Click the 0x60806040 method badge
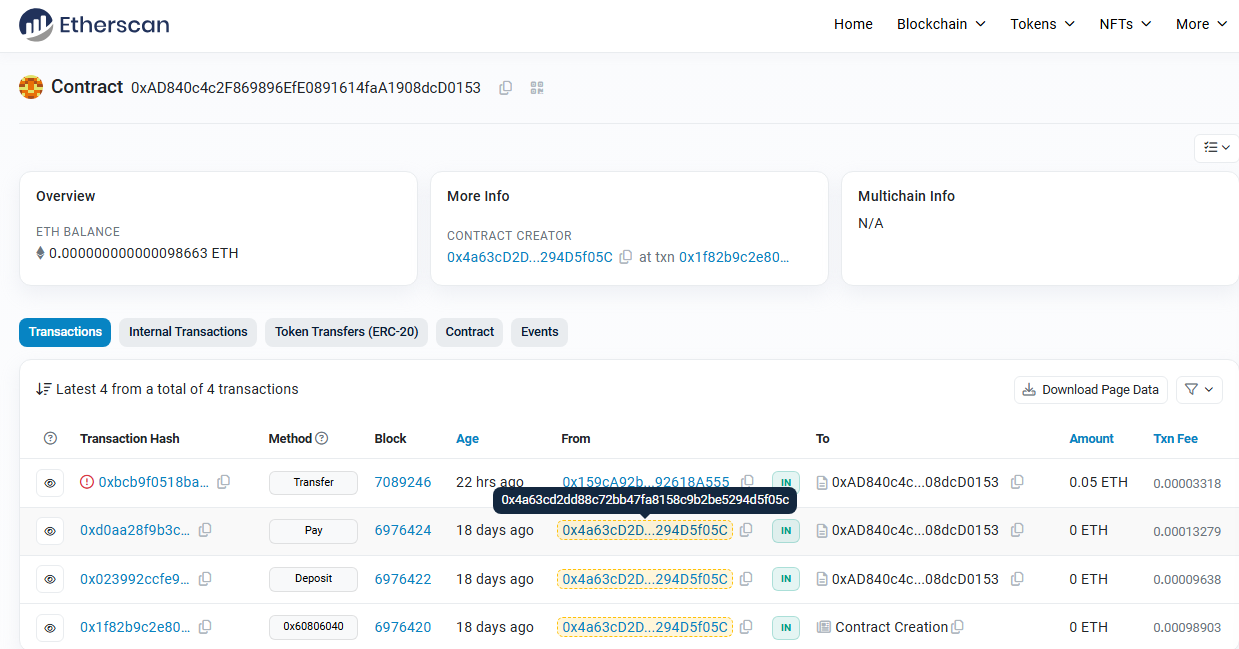1239x649 pixels. pos(313,627)
